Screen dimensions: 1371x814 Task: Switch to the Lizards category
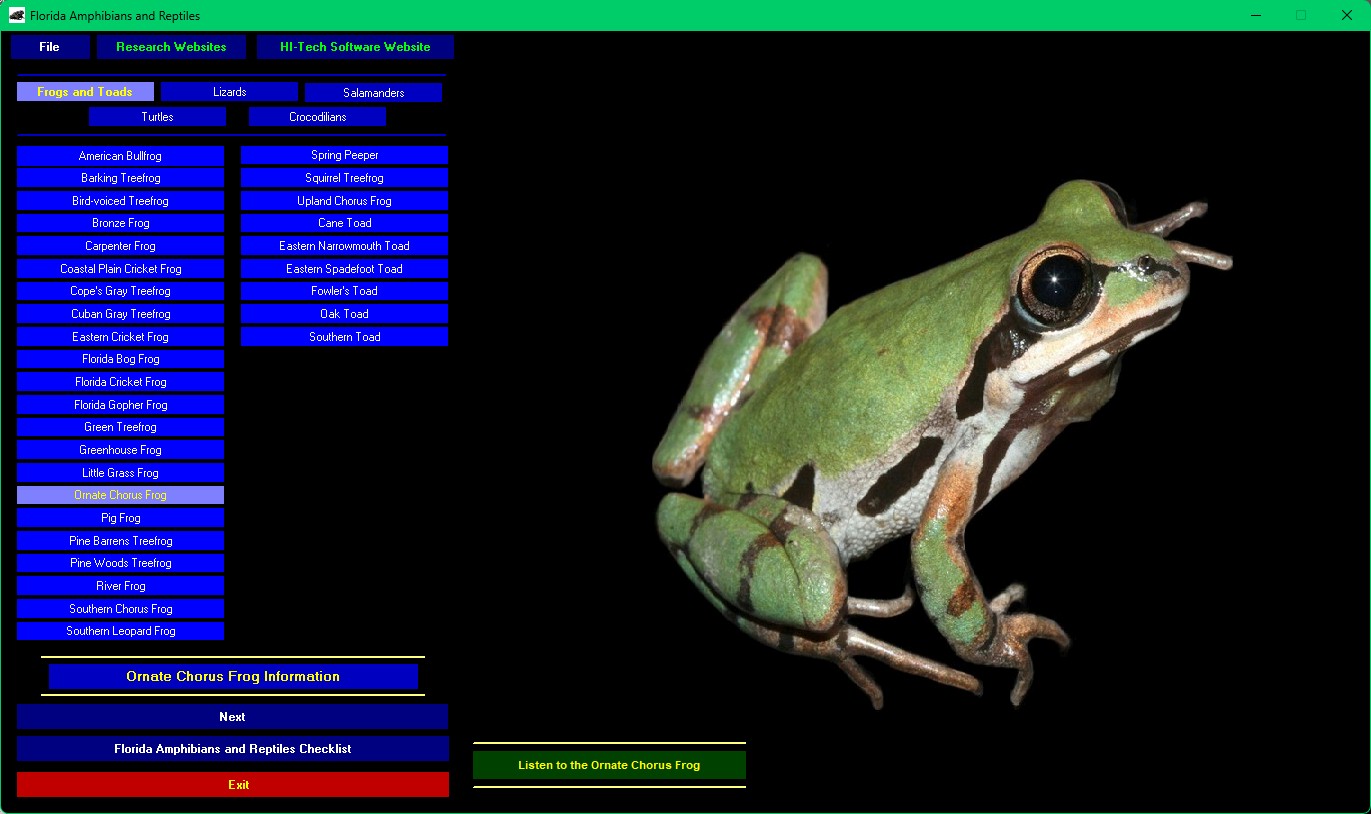pos(229,92)
